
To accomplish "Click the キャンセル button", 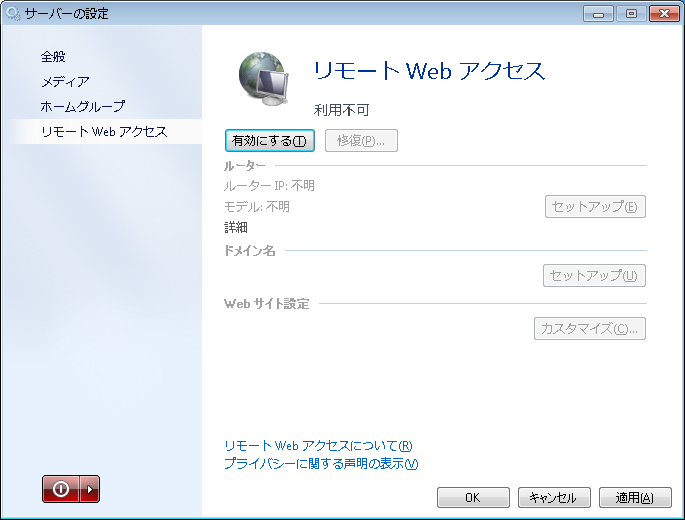I will tap(554, 498).
